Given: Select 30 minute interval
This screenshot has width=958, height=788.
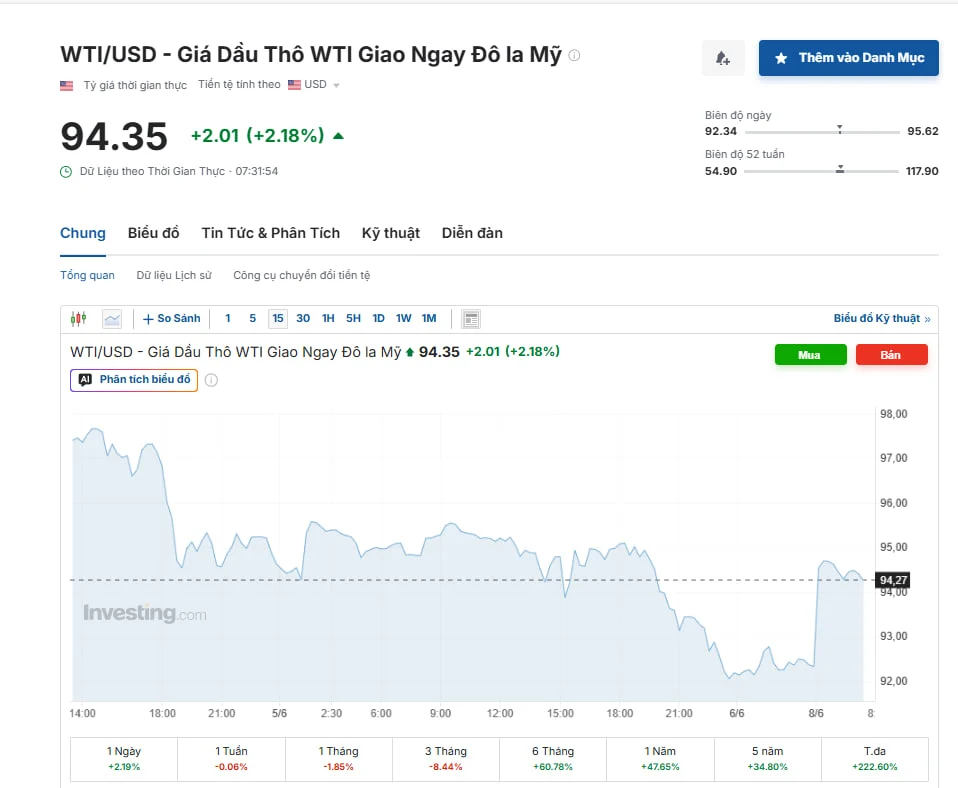Looking at the screenshot, I should click(x=303, y=319).
